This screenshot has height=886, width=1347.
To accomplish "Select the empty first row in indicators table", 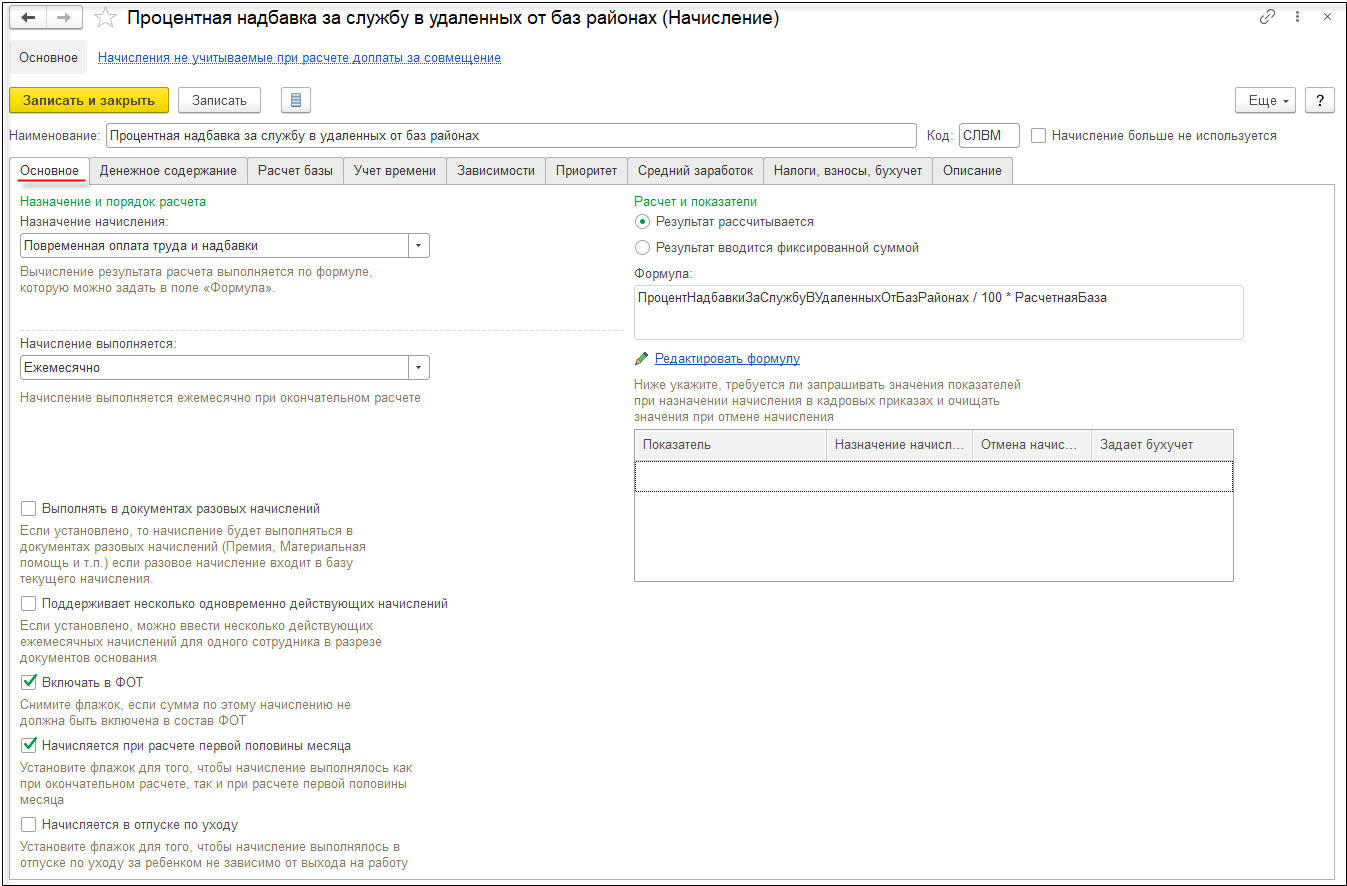I will 933,476.
